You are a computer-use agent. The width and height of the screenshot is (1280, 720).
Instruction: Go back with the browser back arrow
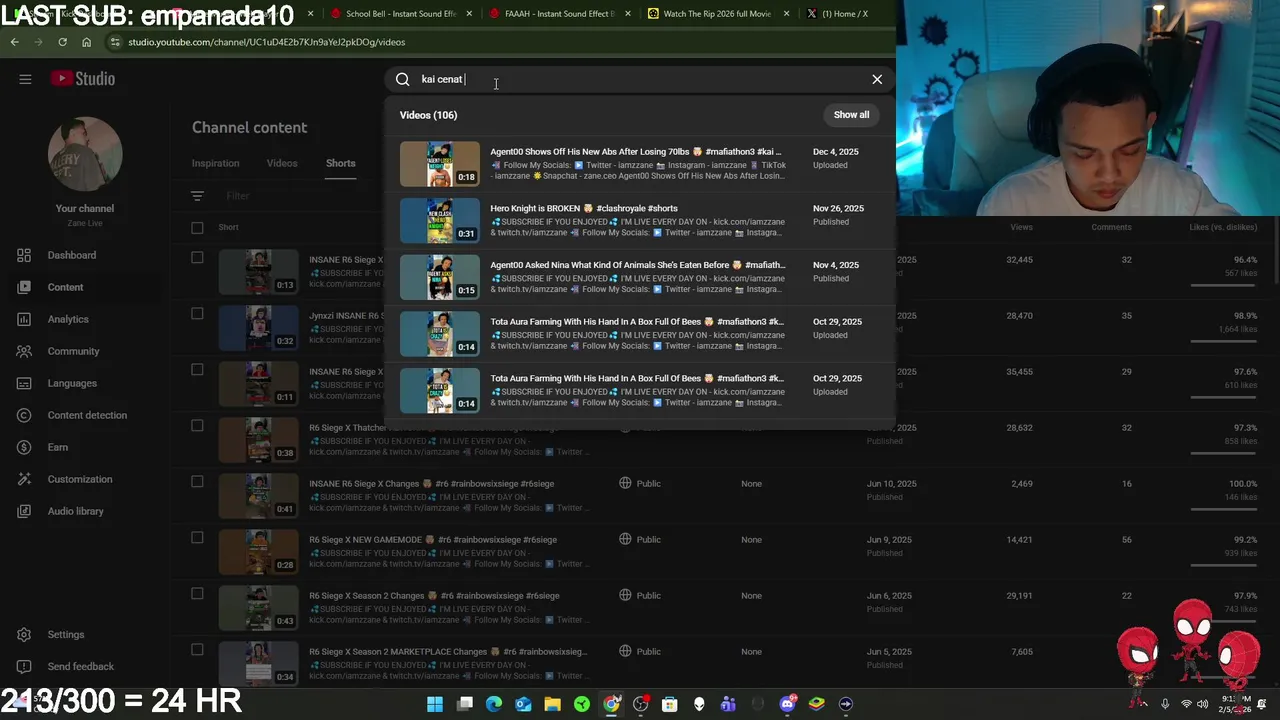14,42
